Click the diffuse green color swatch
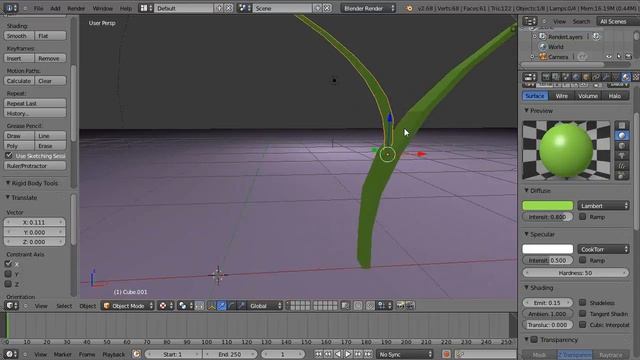 coord(547,206)
